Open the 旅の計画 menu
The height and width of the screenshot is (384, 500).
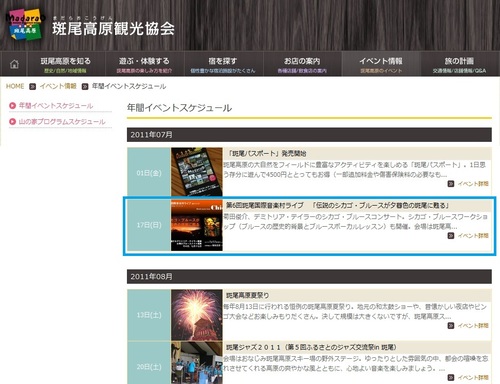point(459,64)
